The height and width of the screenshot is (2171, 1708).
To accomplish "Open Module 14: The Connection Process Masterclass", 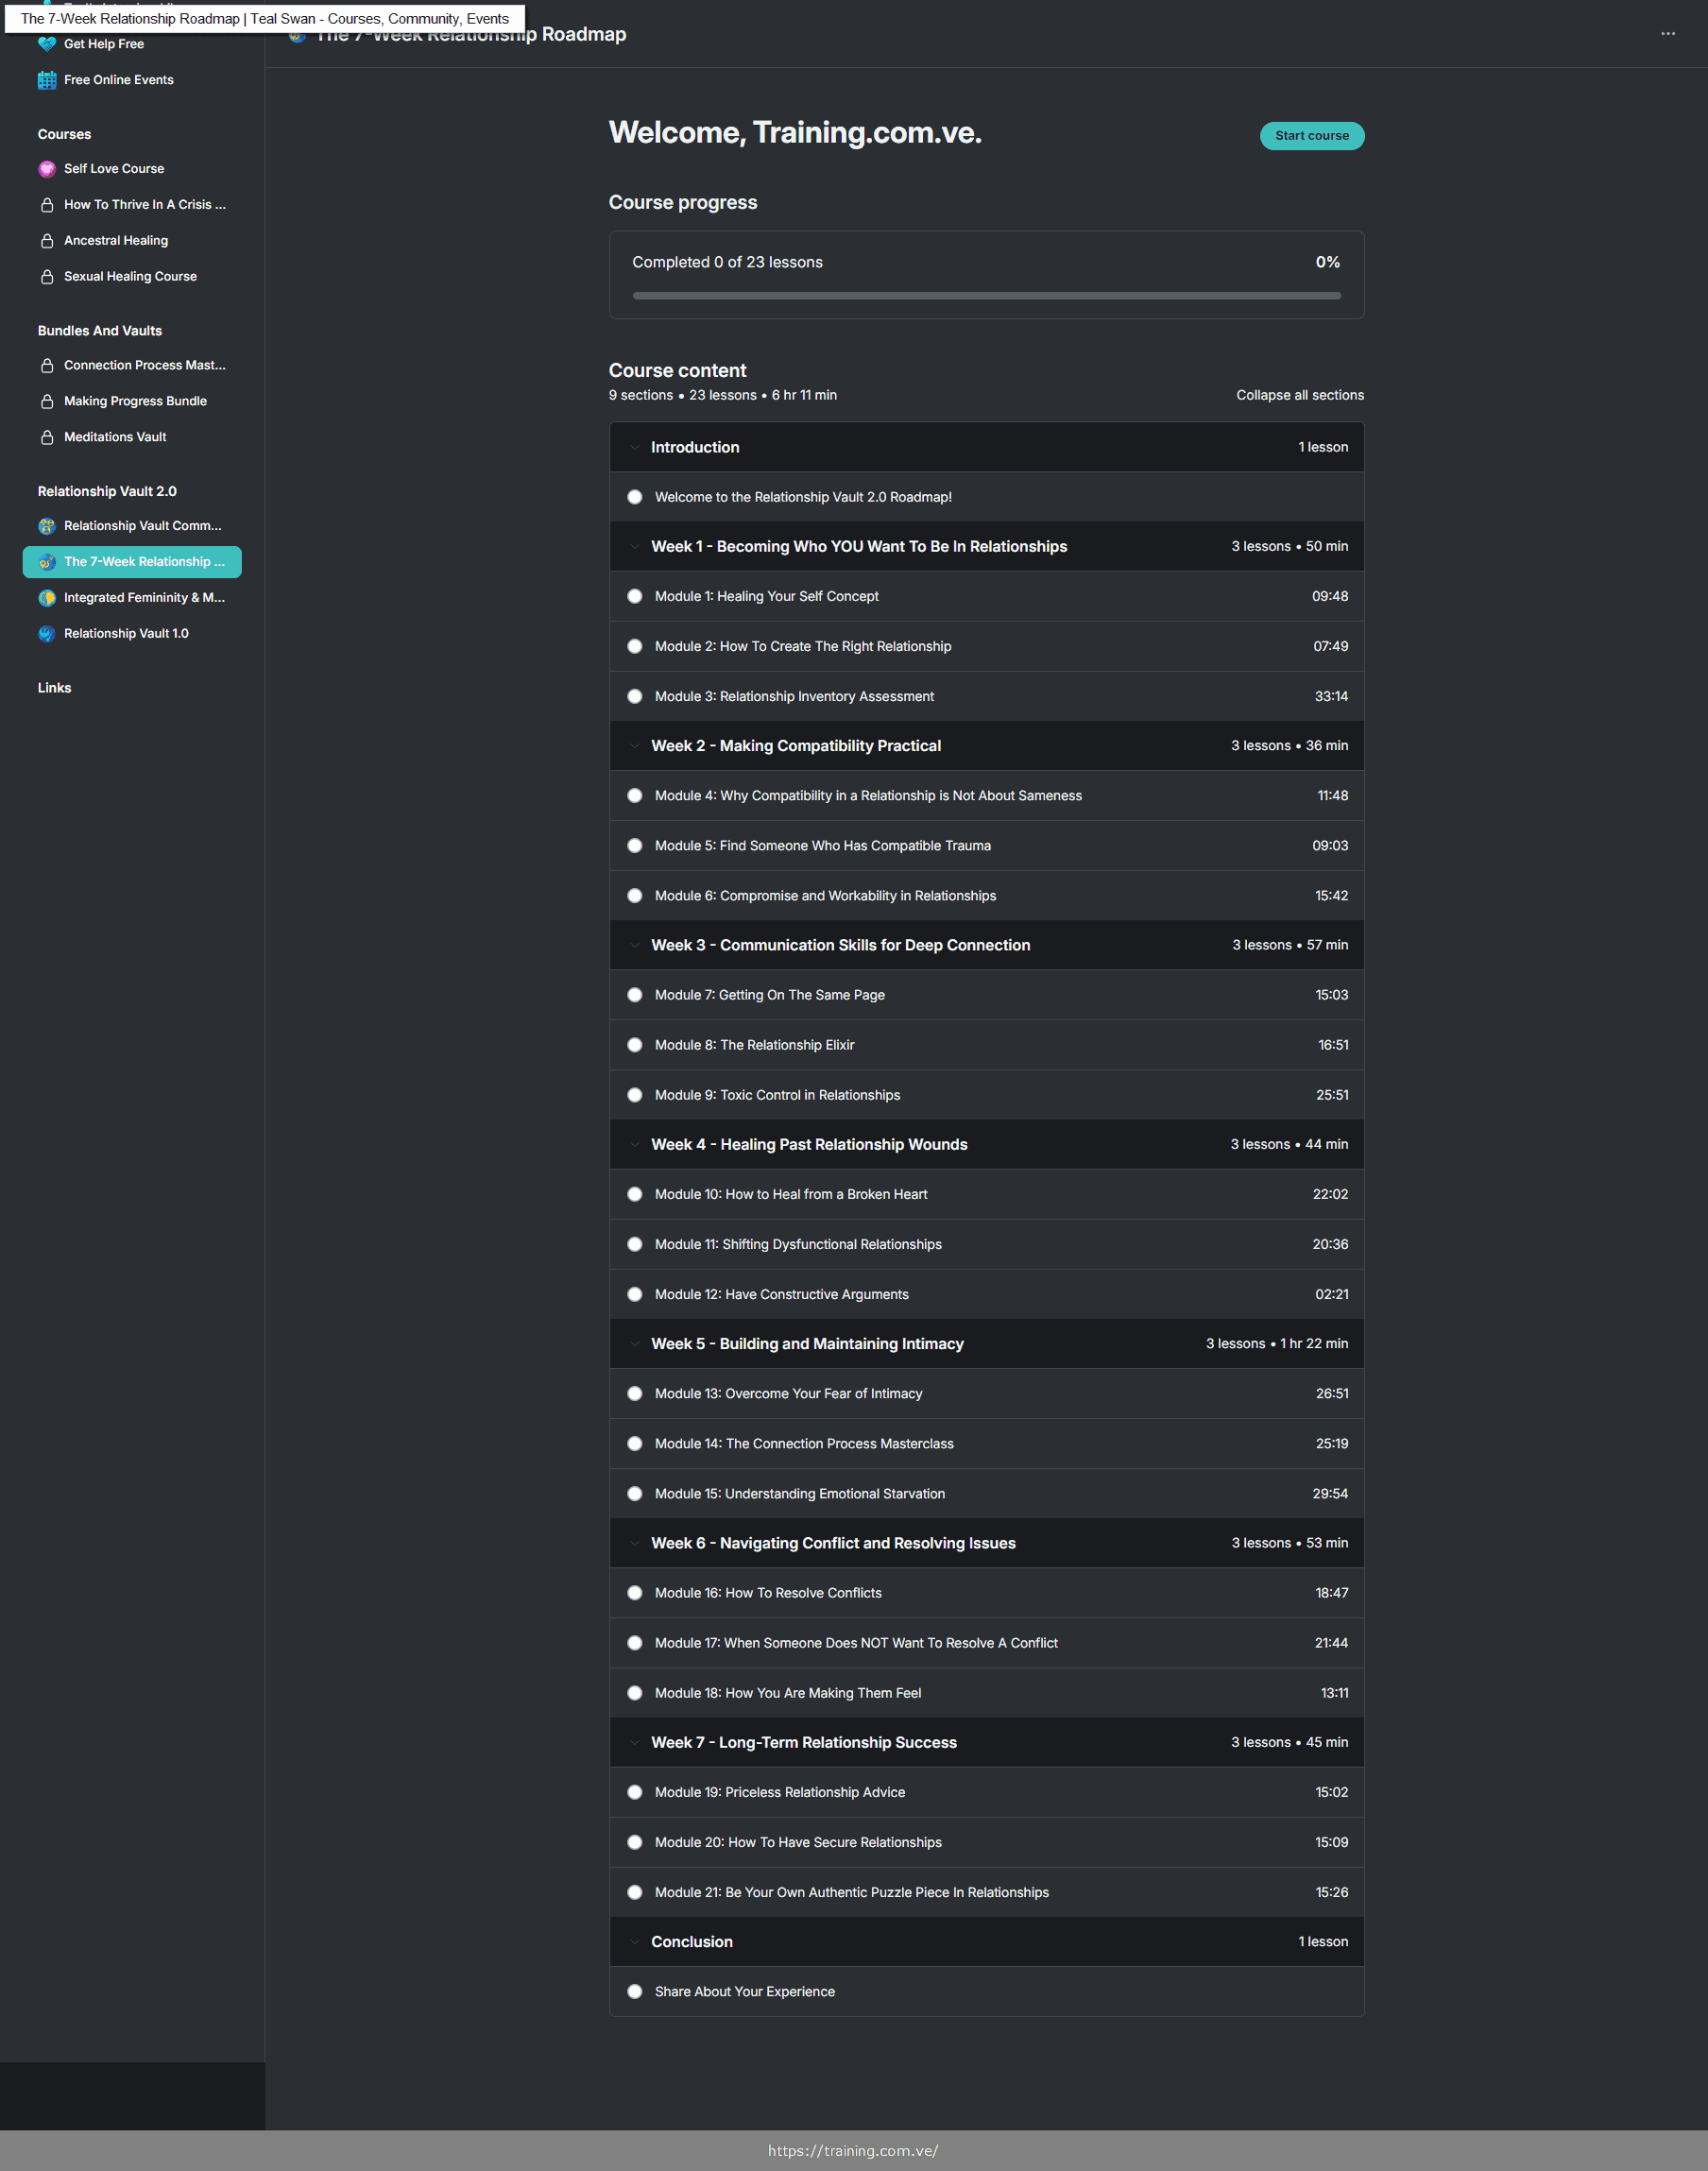I will [x=803, y=1443].
